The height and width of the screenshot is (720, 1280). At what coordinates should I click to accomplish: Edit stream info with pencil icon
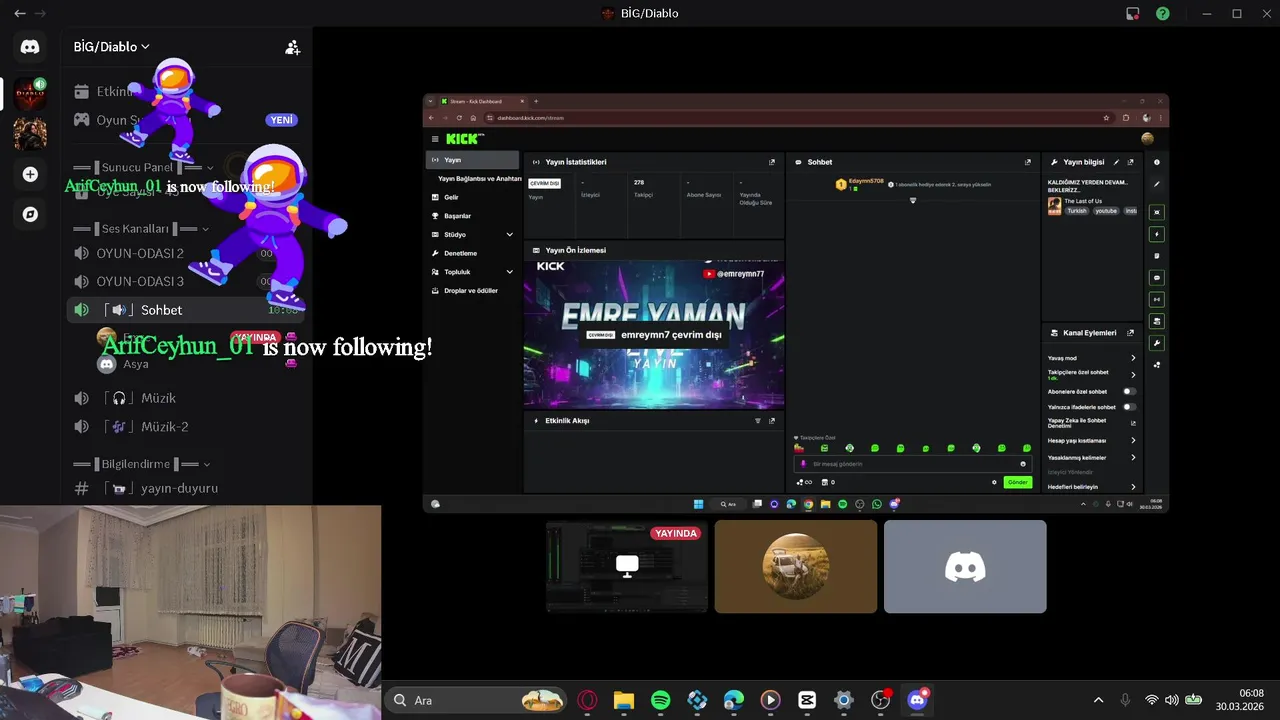click(x=1117, y=162)
